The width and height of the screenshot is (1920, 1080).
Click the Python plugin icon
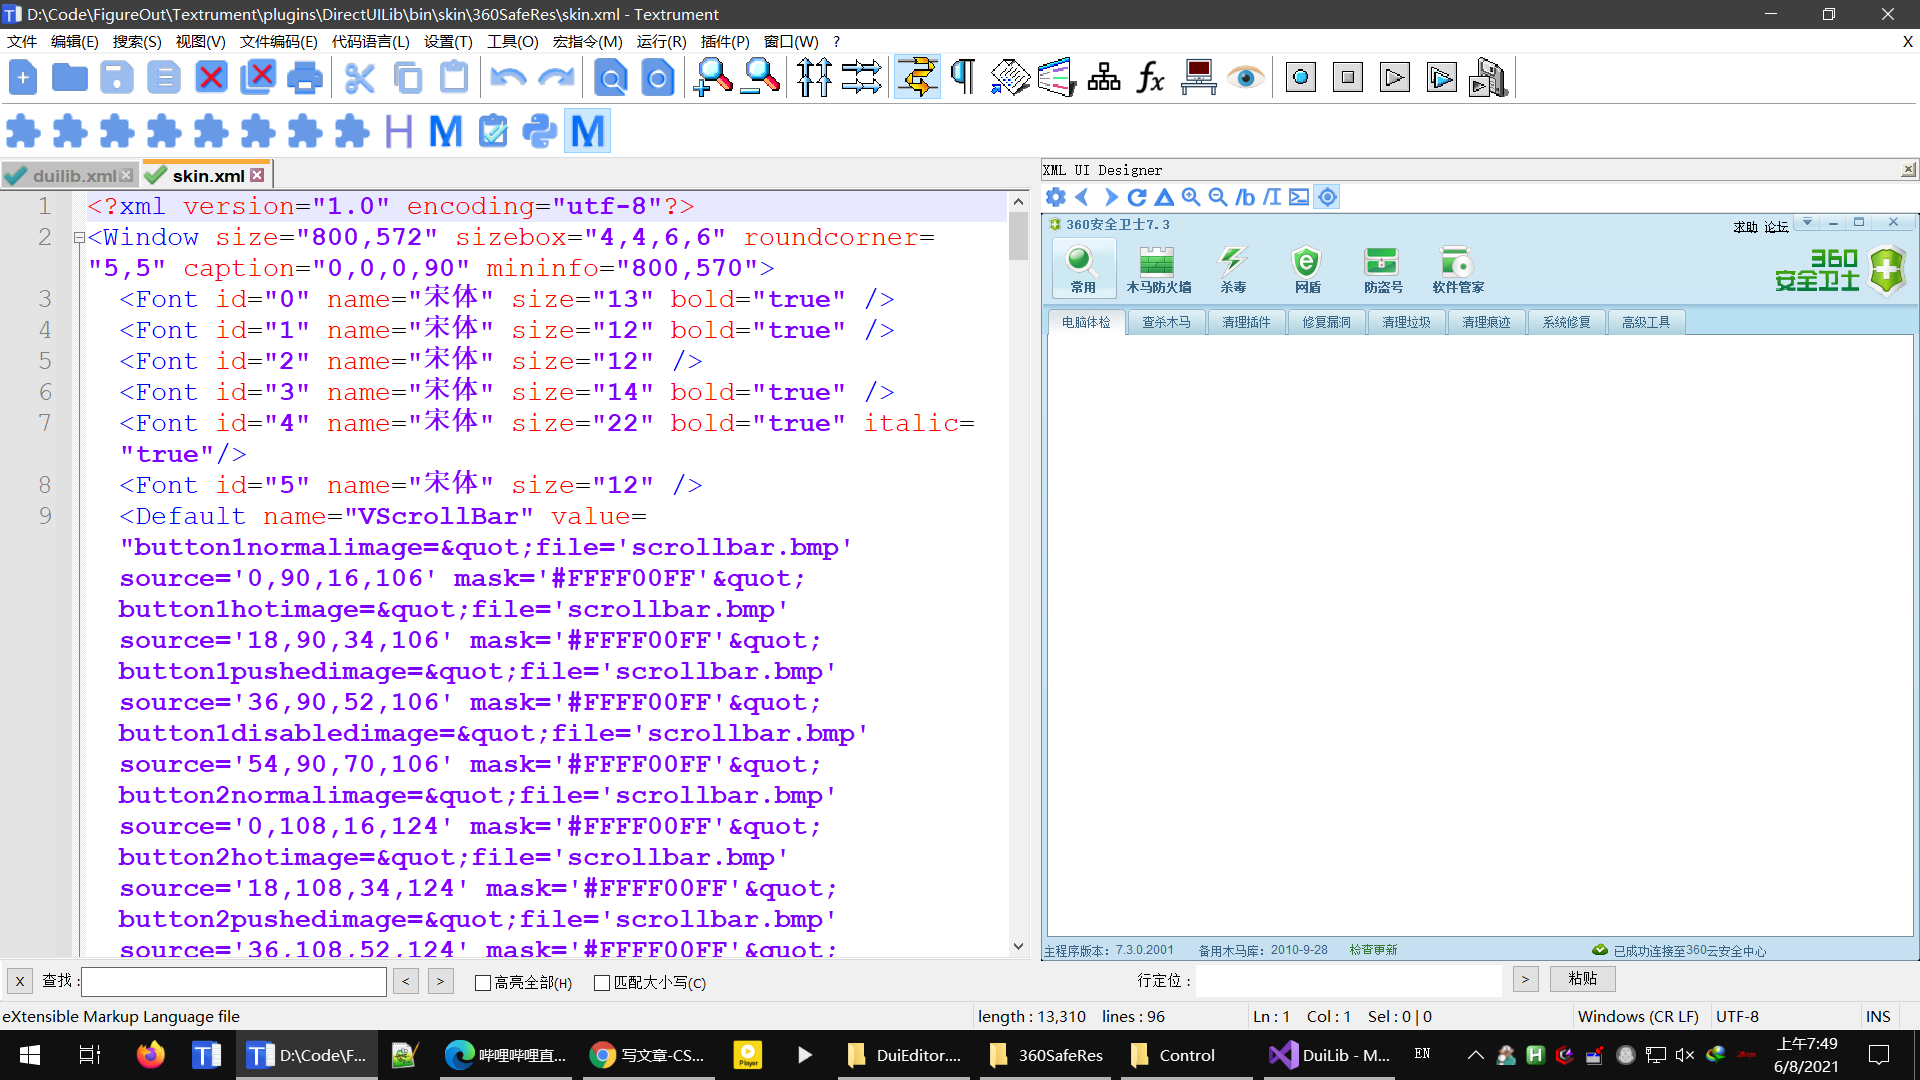pyautogui.click(x=540, y=131)
